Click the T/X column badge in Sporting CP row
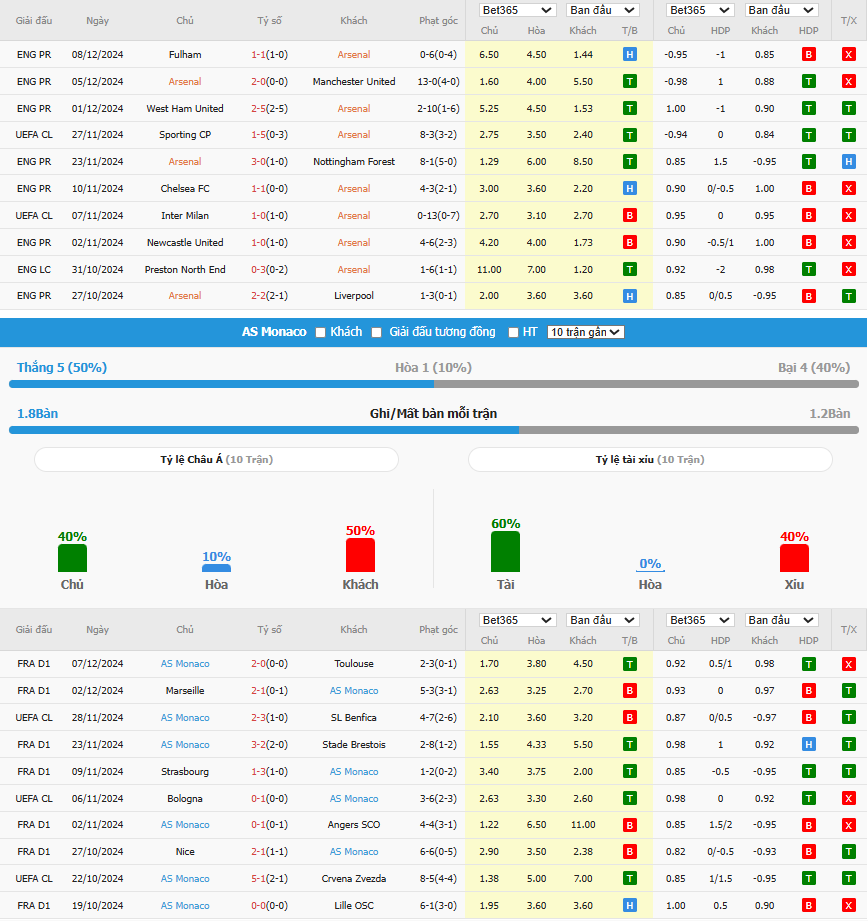Viewport: 868px width, 921px height. point(849,135)
